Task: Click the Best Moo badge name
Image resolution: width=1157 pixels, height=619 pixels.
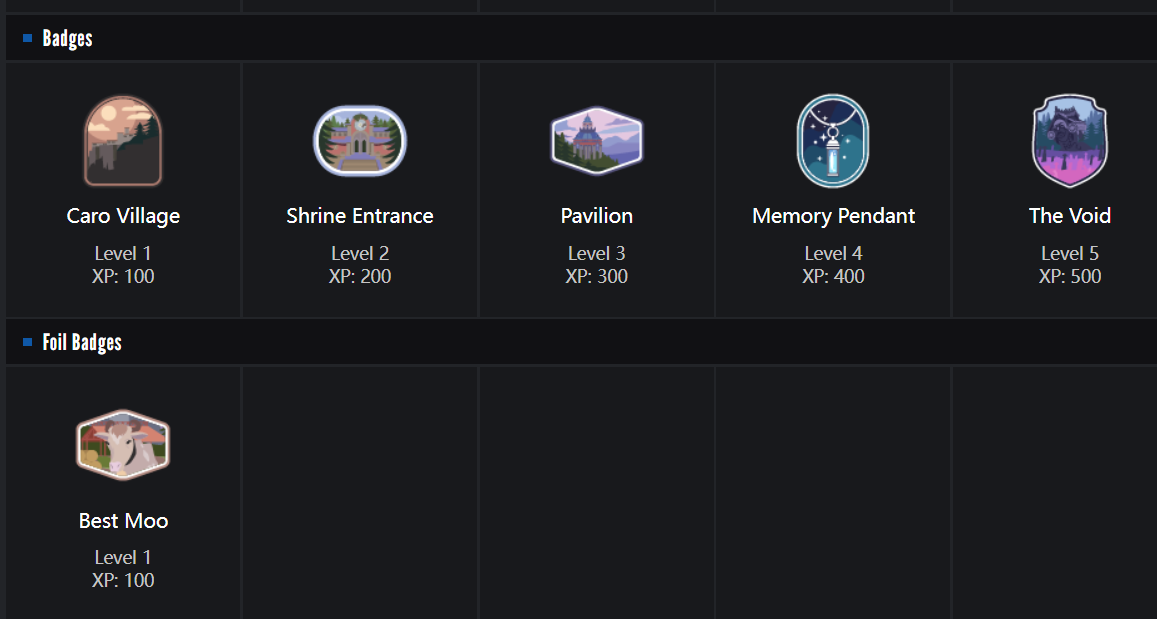Action: 123,521
